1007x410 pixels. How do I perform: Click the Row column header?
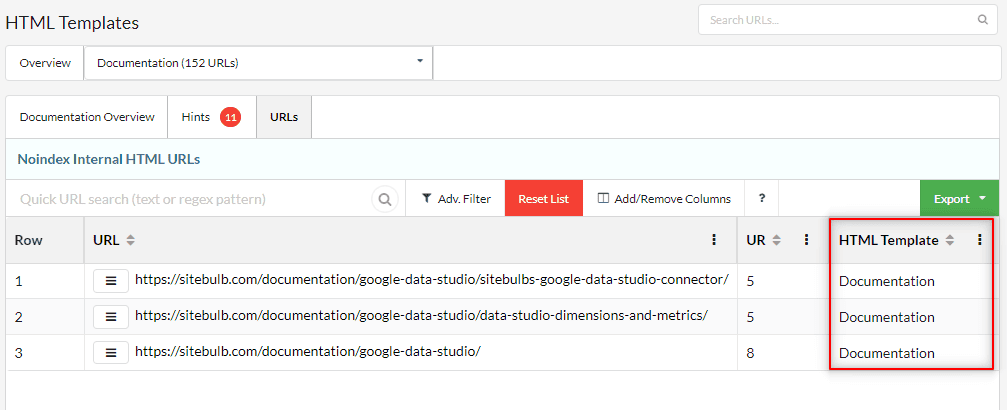point(45,240)
